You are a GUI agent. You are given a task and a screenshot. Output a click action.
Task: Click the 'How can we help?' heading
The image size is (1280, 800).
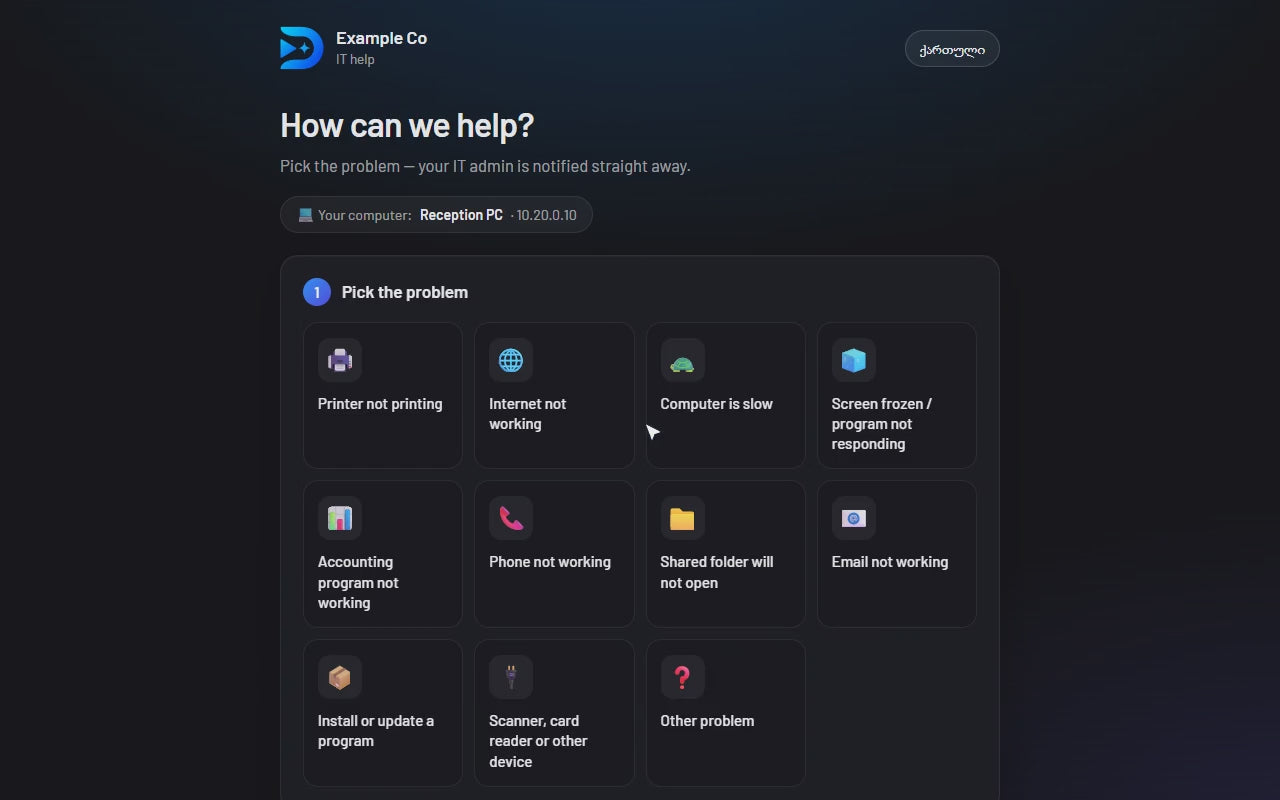tap(407, 125)
